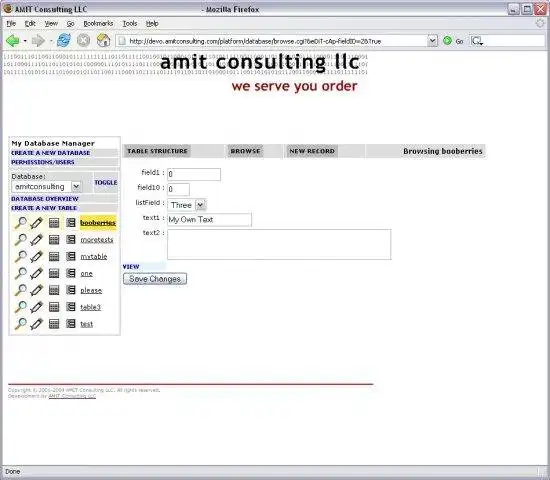The width and height of the screenshot is (550, 480).
Task: Open Create a New Database link
Action: pos(51,153)
